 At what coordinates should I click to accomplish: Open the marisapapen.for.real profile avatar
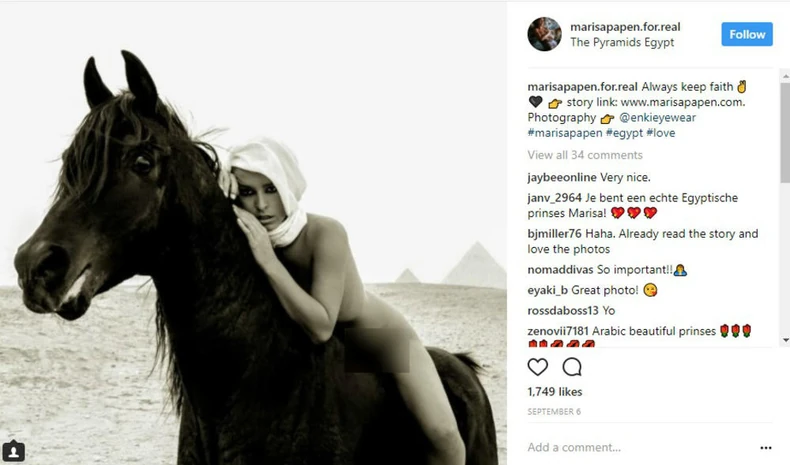click(x=544, y=34)
